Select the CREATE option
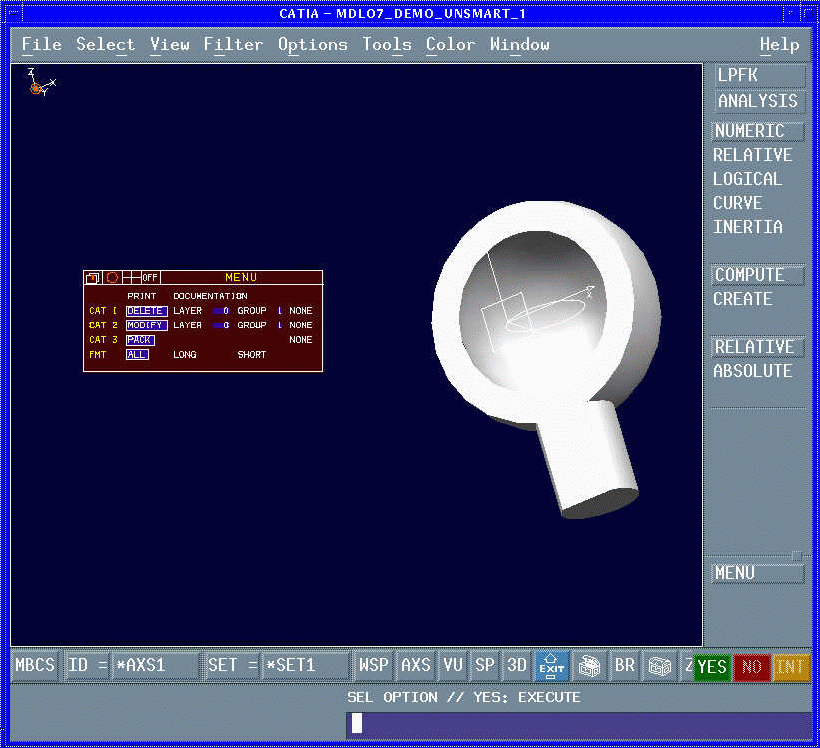 point(743,299)
